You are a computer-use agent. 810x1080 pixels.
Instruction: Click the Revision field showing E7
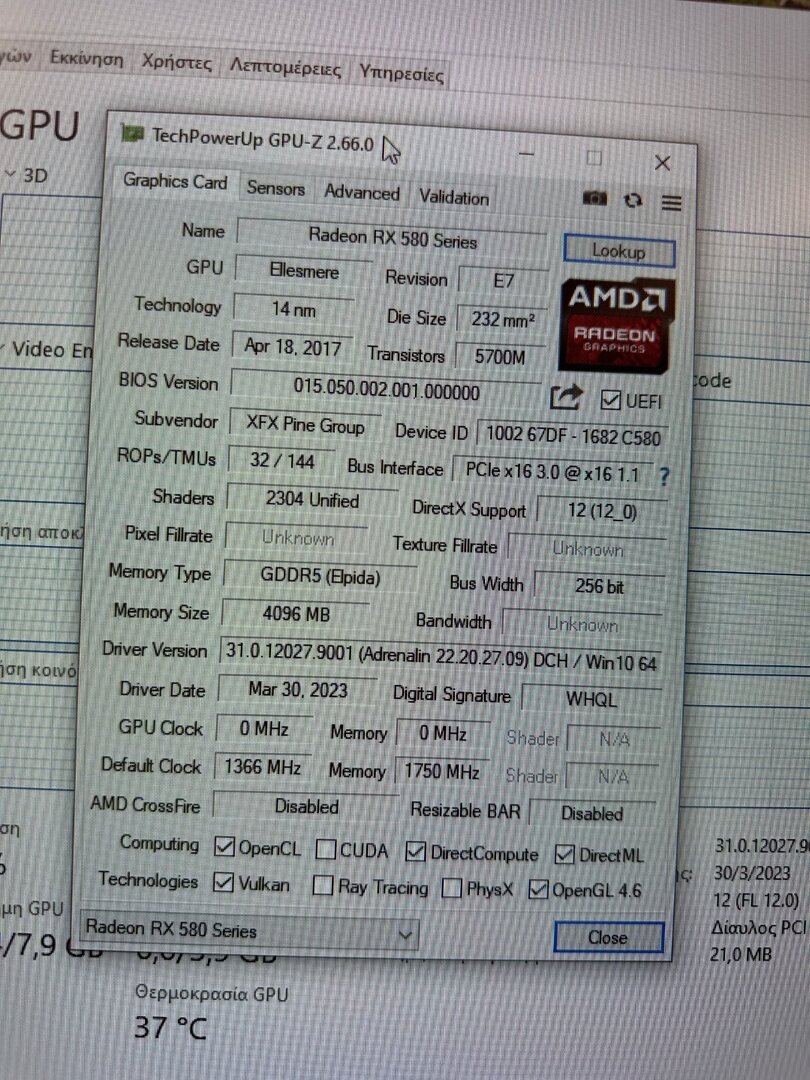pos(503,280)
